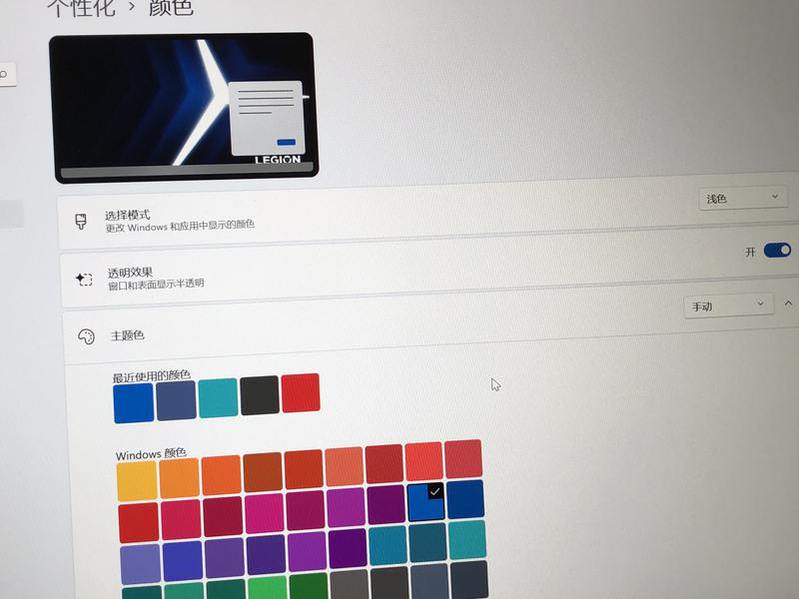The height and width of the screenshot is (599, 799).
Task: Select medium gray swatch in Windows colors
Action: pyautogui.click(x=349, y=585)
